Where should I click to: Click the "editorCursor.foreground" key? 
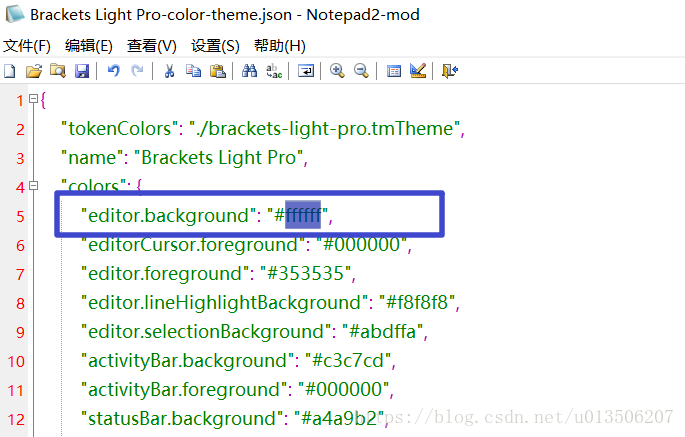[x=193, y=245]
